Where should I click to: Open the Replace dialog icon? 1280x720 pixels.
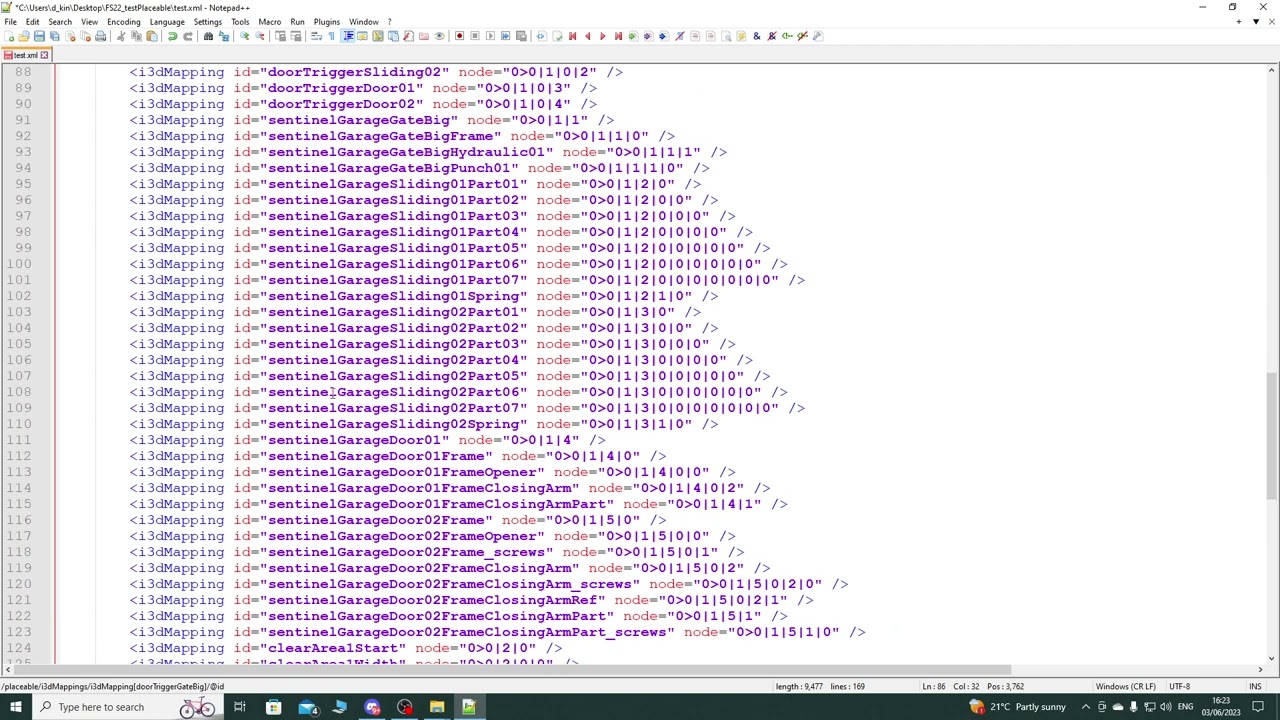(223, 36)
